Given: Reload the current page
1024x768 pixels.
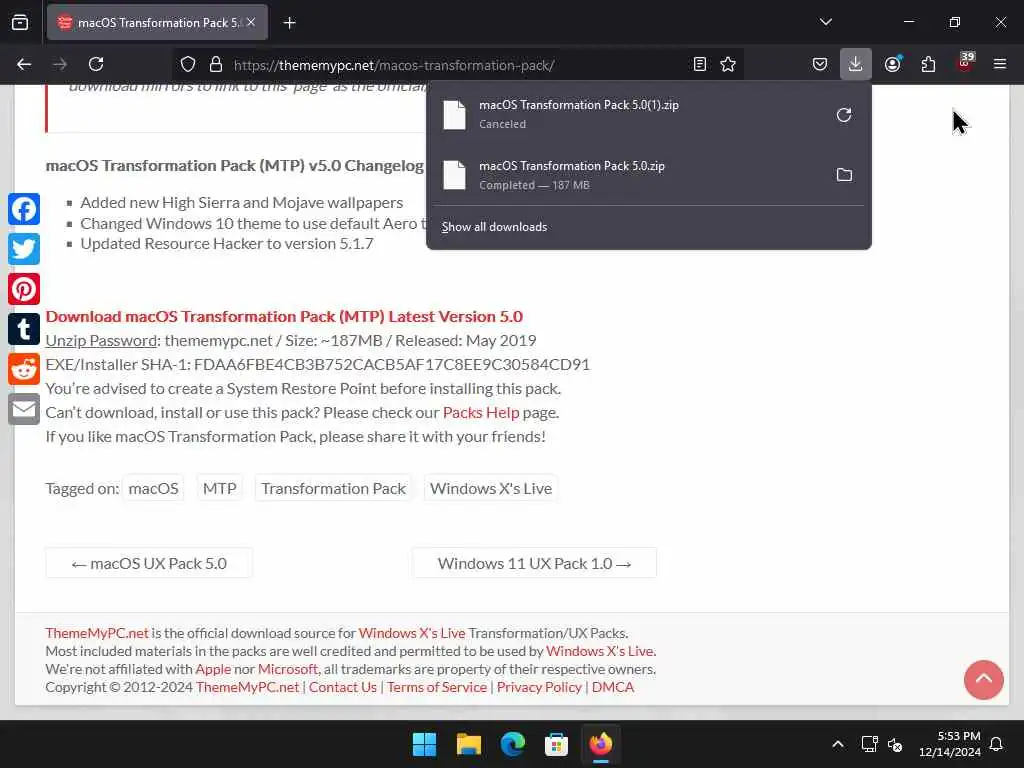Looking at the screenshot, I should pos(96,64).
